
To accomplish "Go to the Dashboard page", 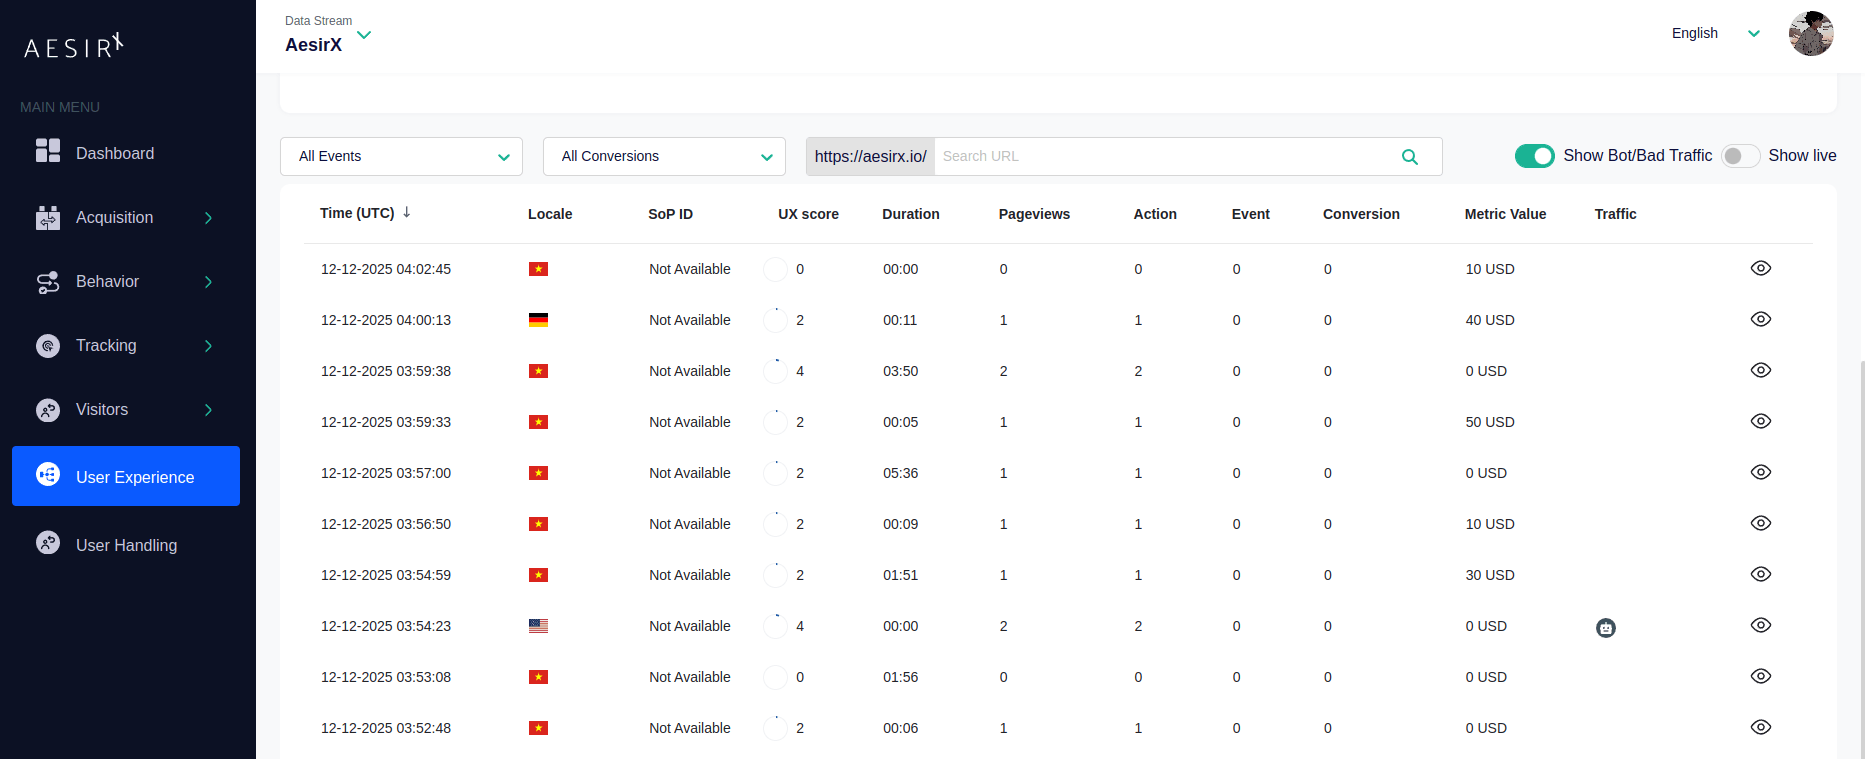I will tap(114, 153).
